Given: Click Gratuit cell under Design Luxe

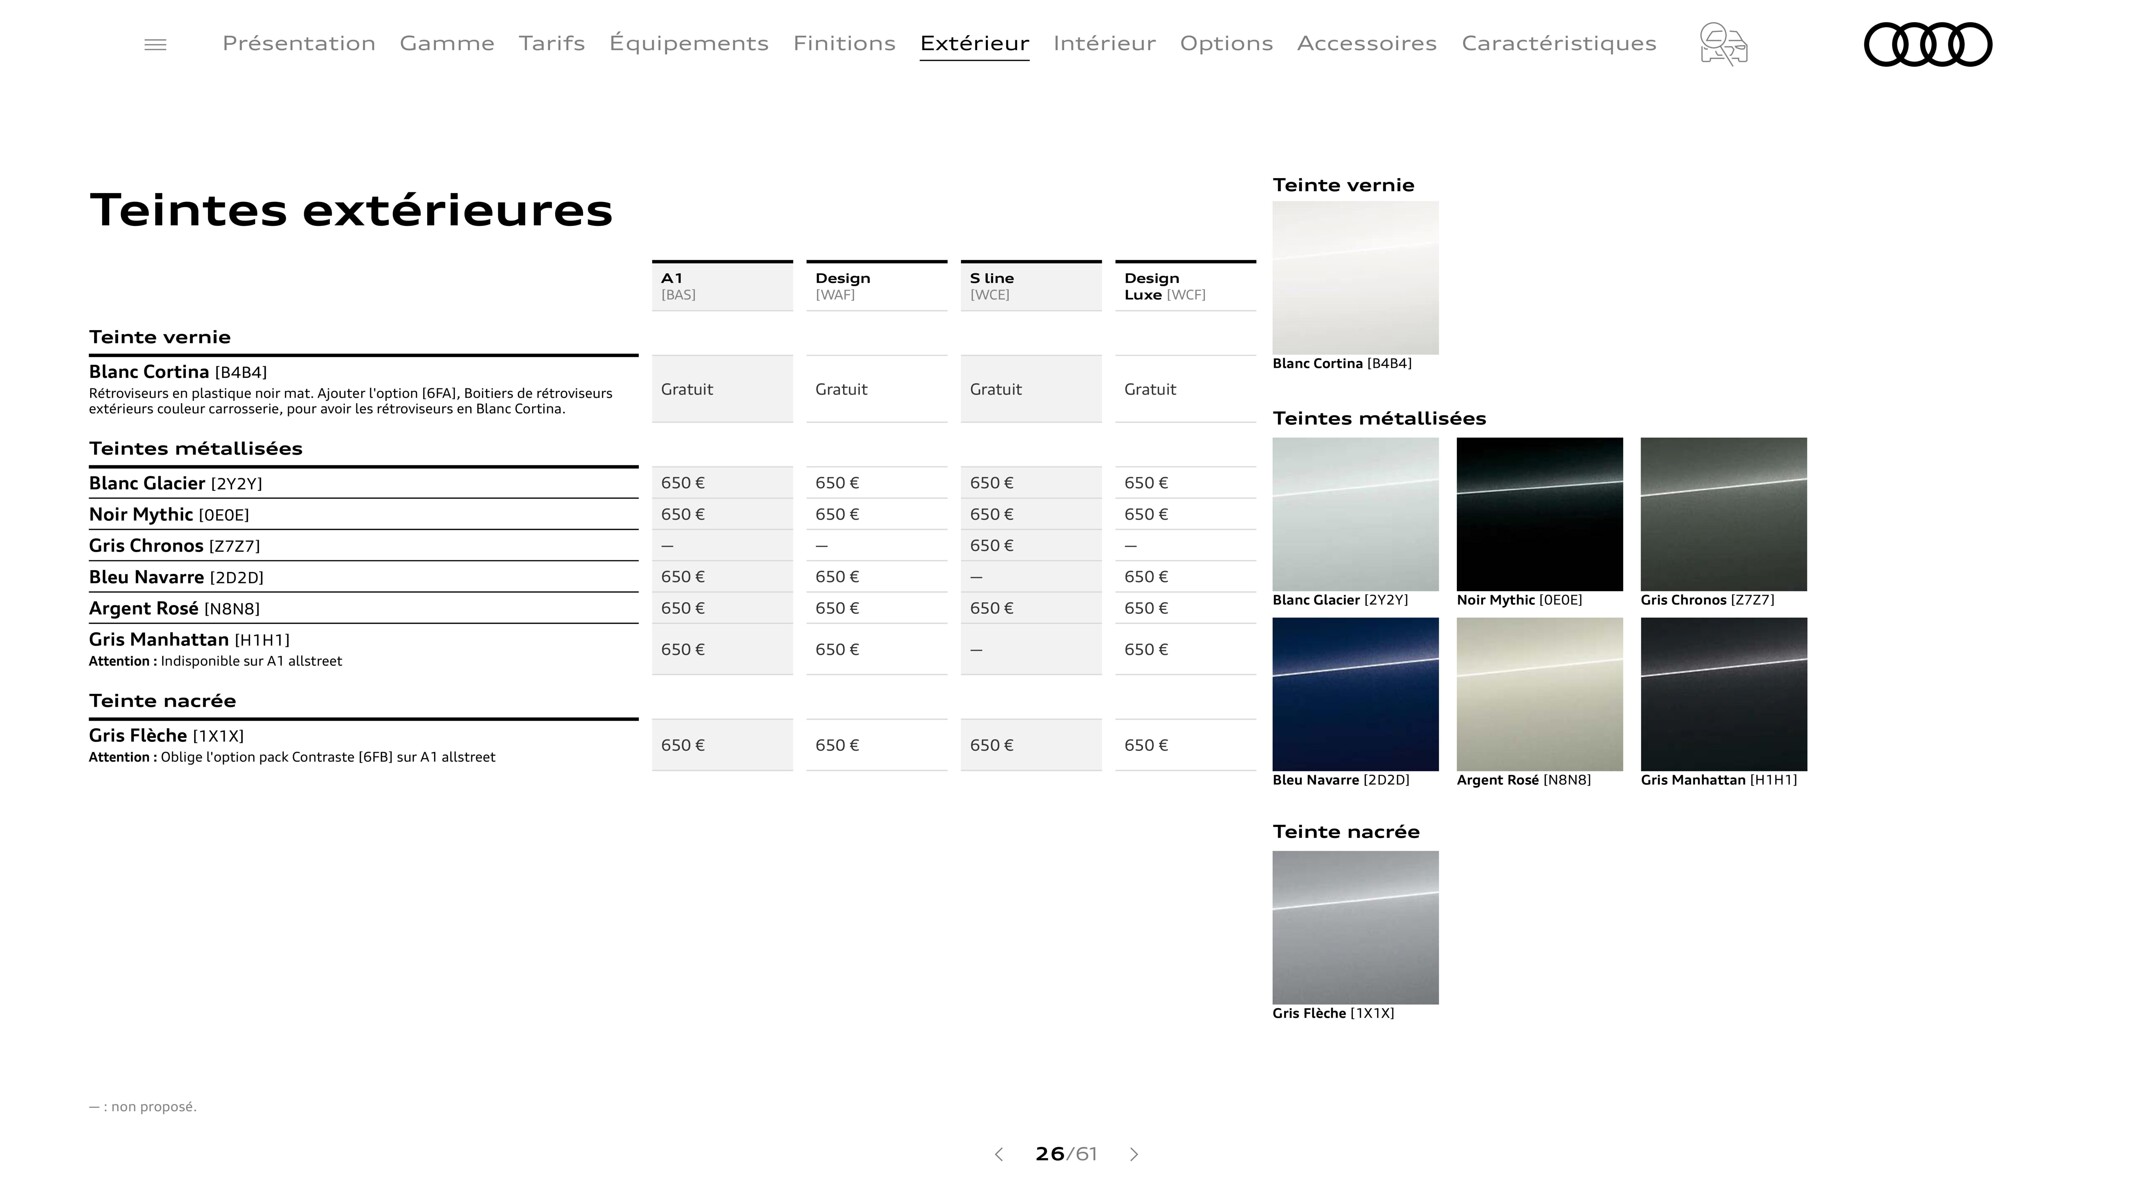Looking at the screenshot, I should click(1185, 389).
